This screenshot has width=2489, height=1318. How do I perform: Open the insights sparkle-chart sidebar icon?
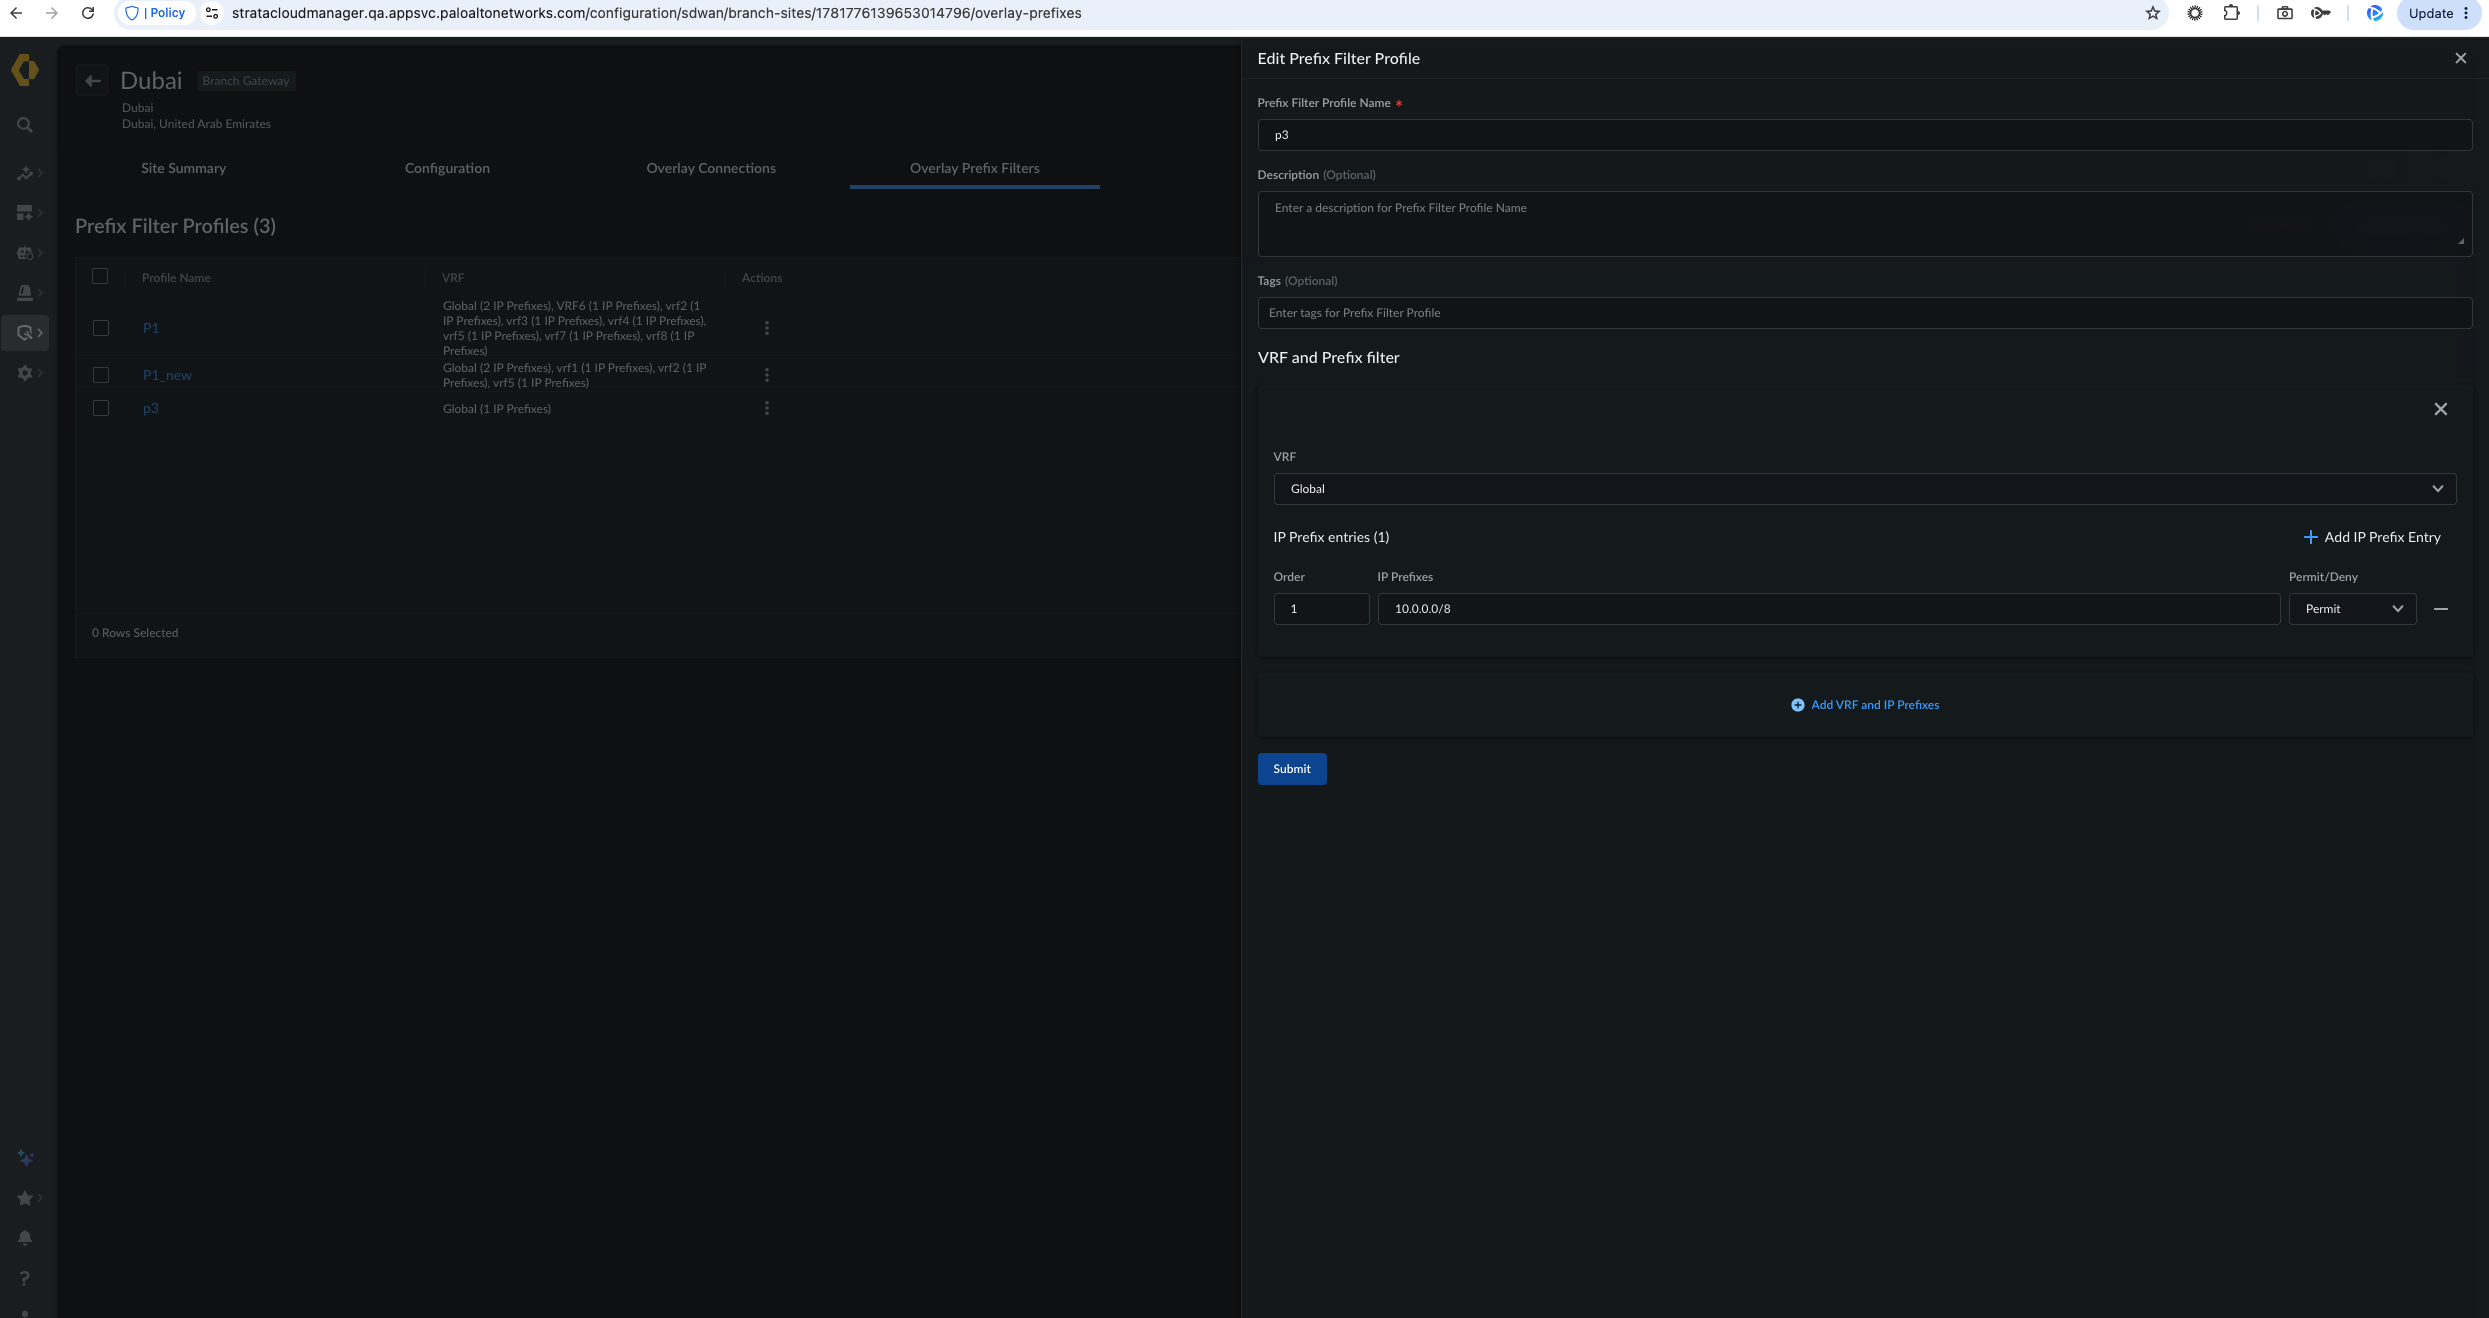25,173
